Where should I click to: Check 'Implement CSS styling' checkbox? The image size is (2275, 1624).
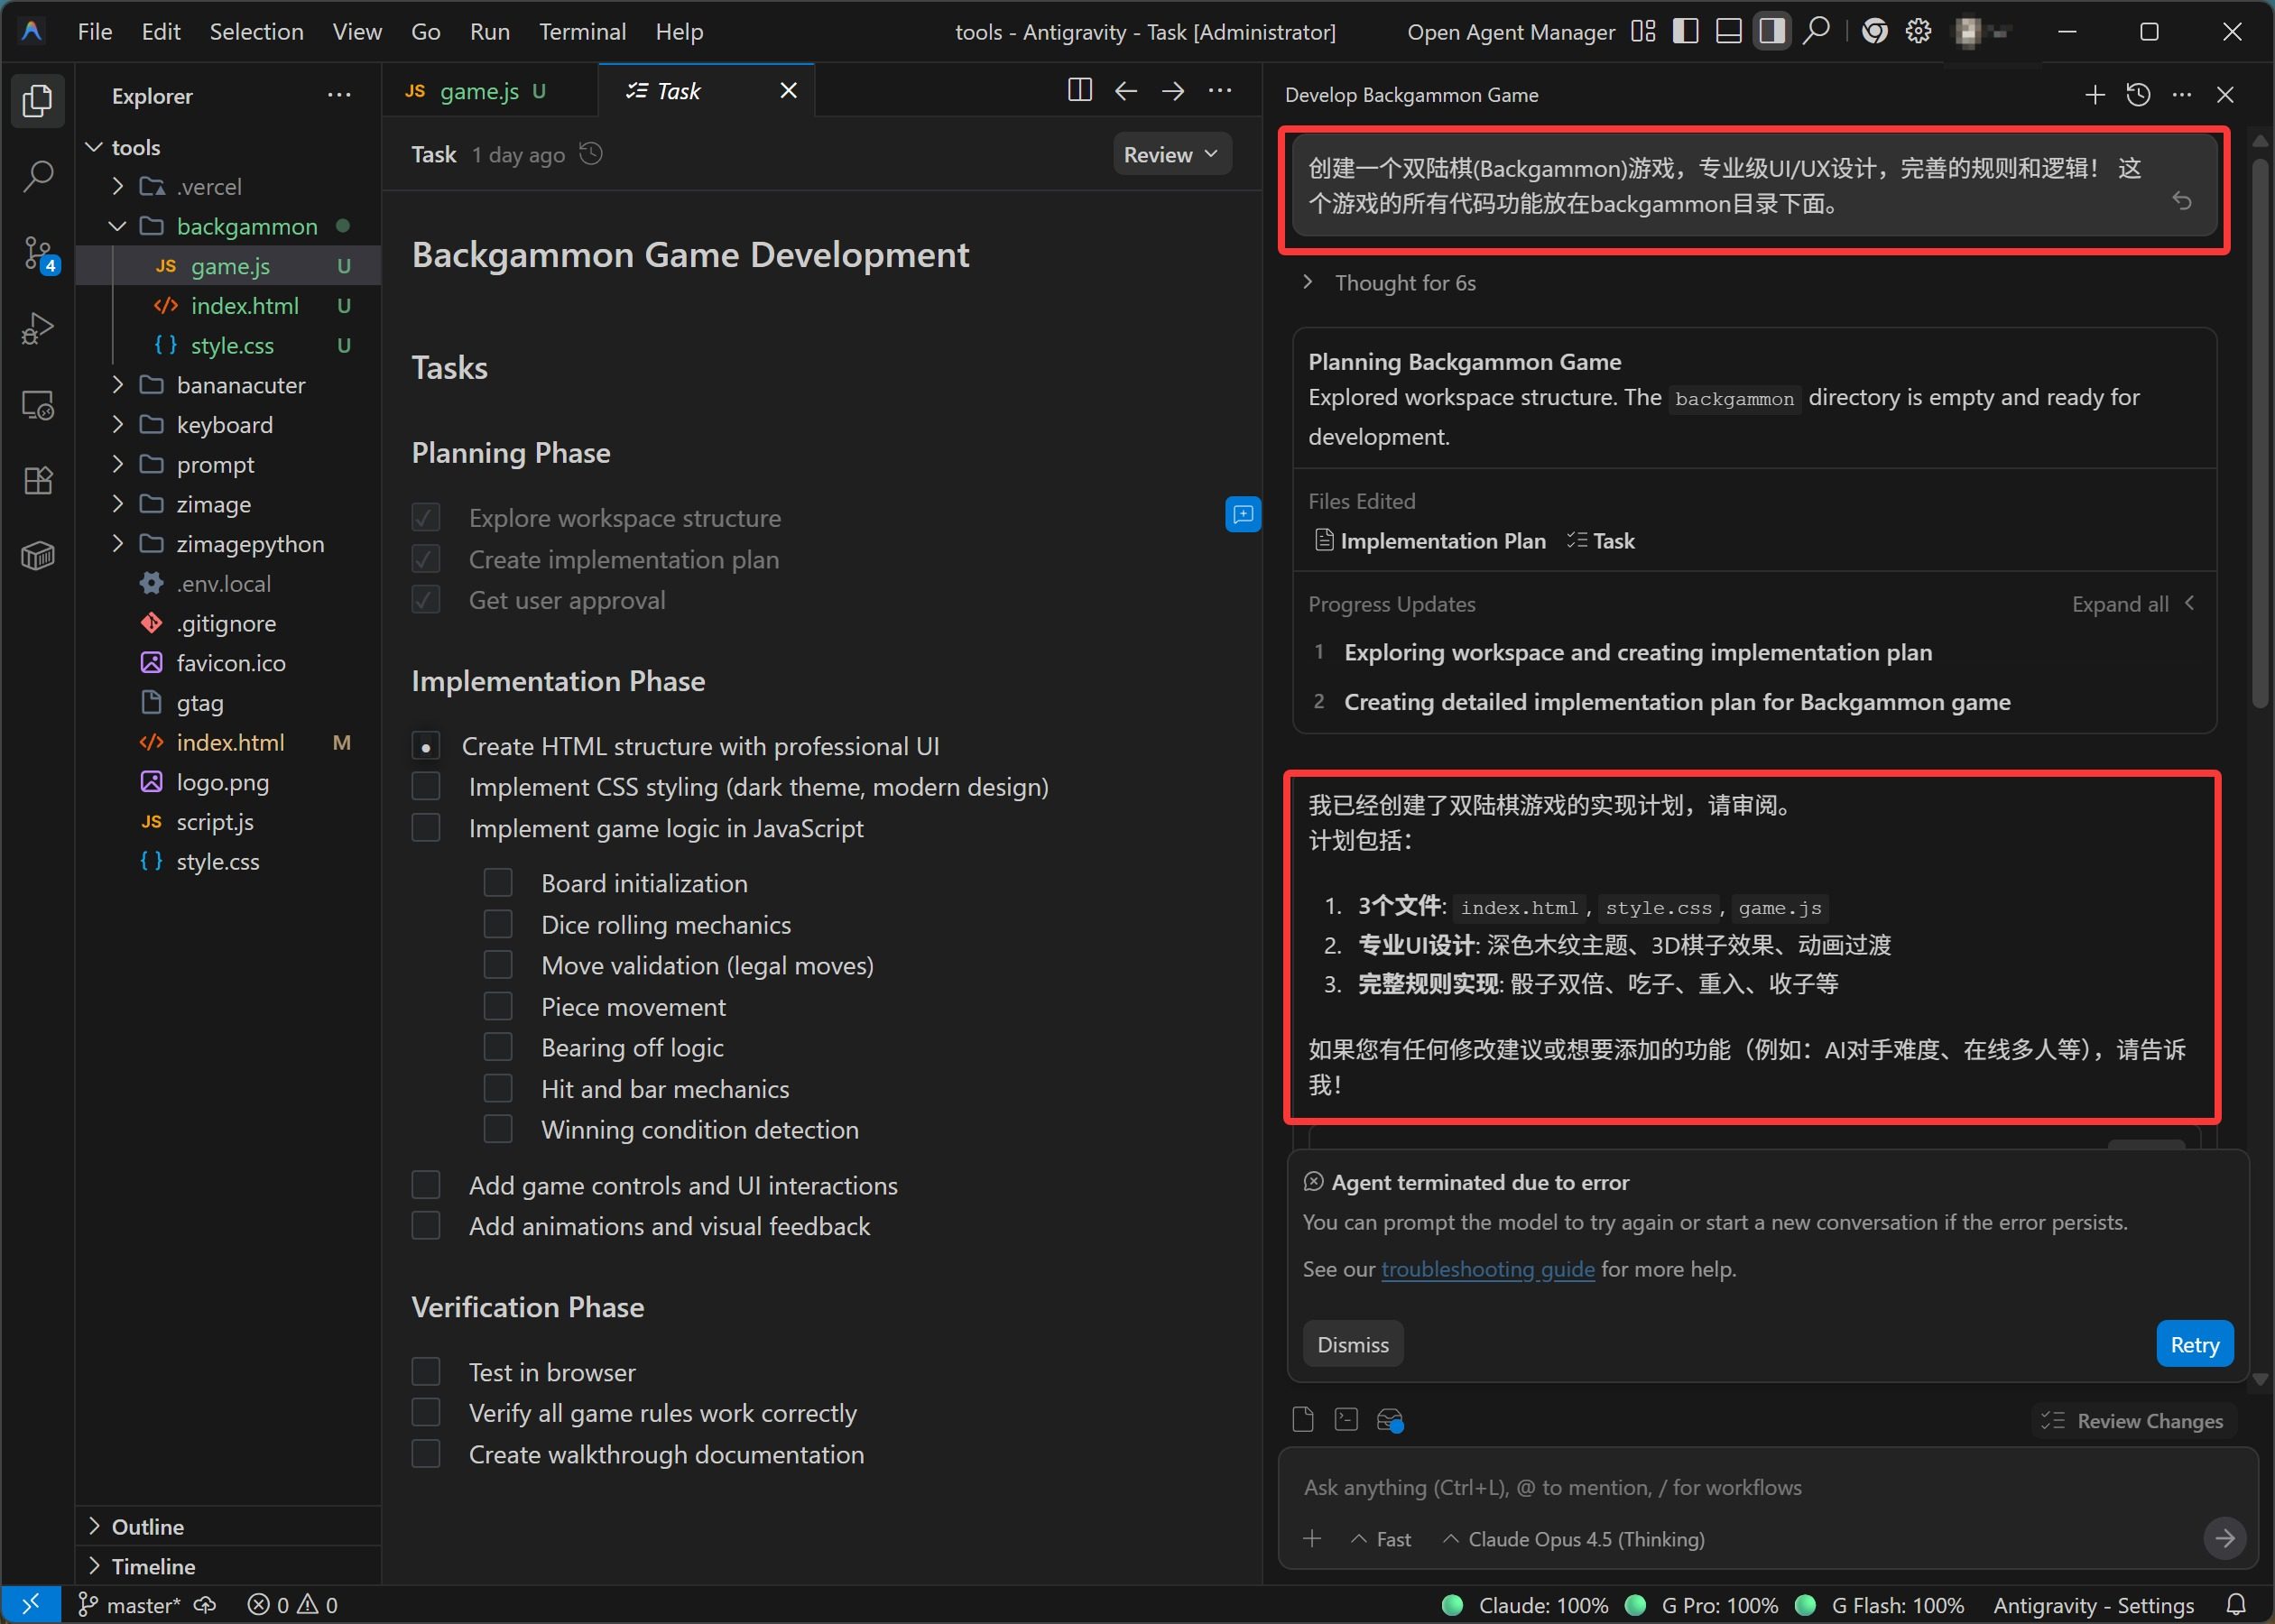[426, 787]
